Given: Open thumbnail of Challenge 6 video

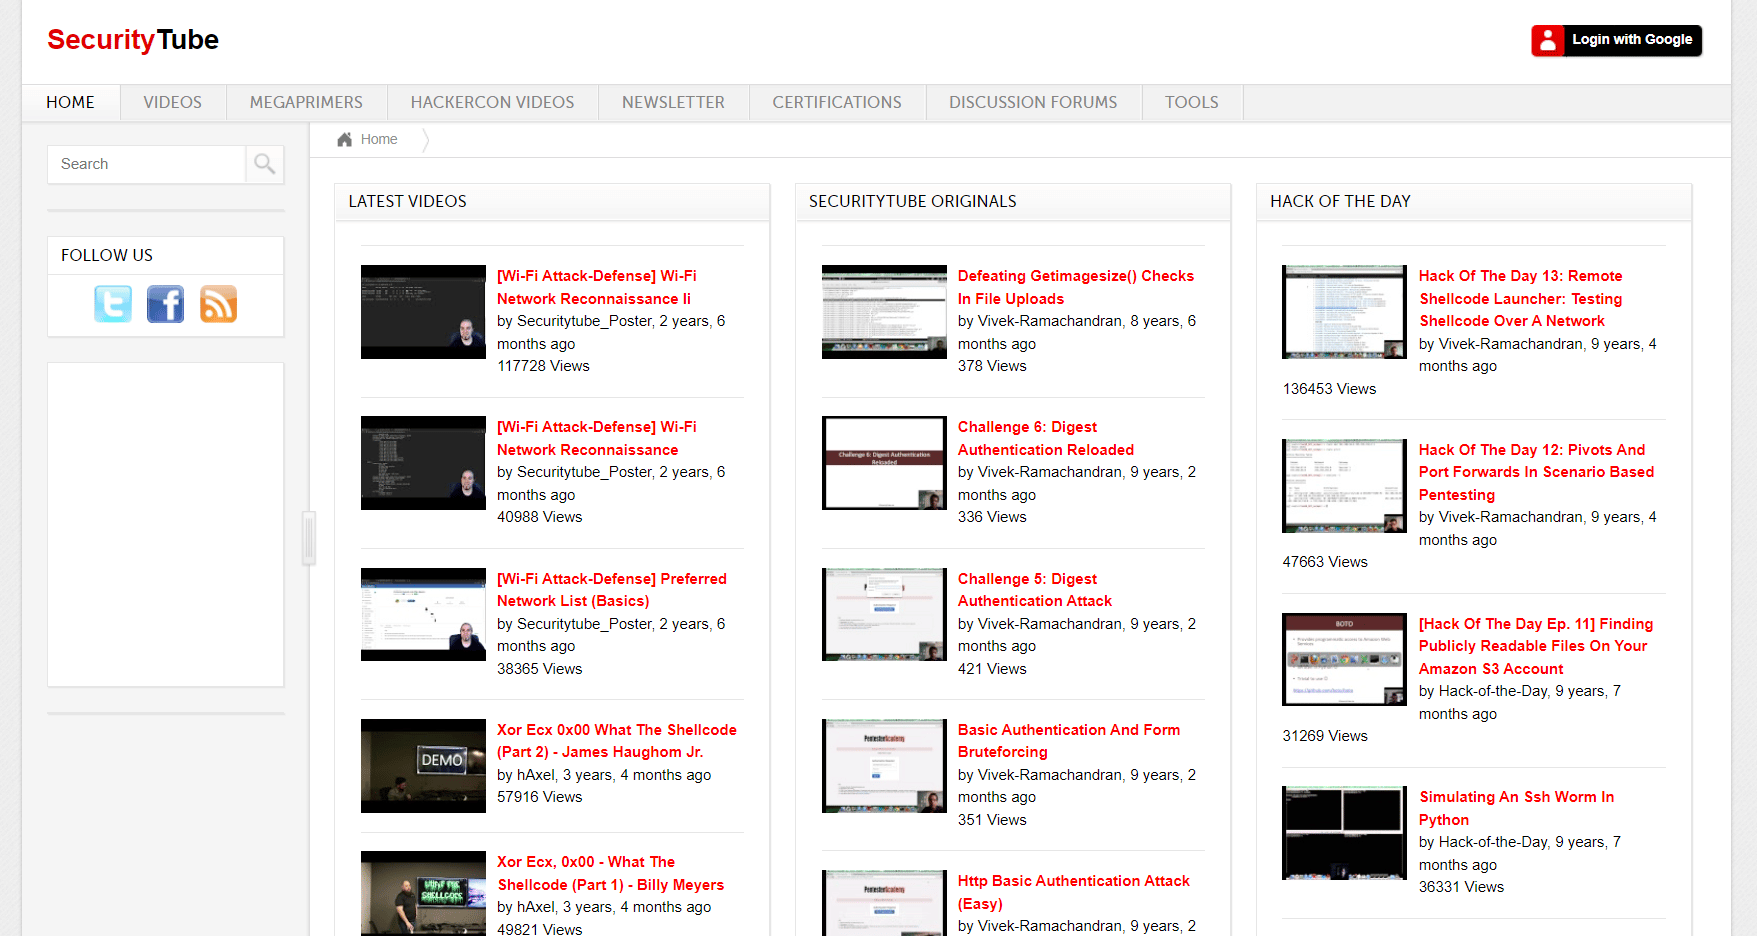Looking at the screenshot, I should pyautogui.click(x=884, y=463).
